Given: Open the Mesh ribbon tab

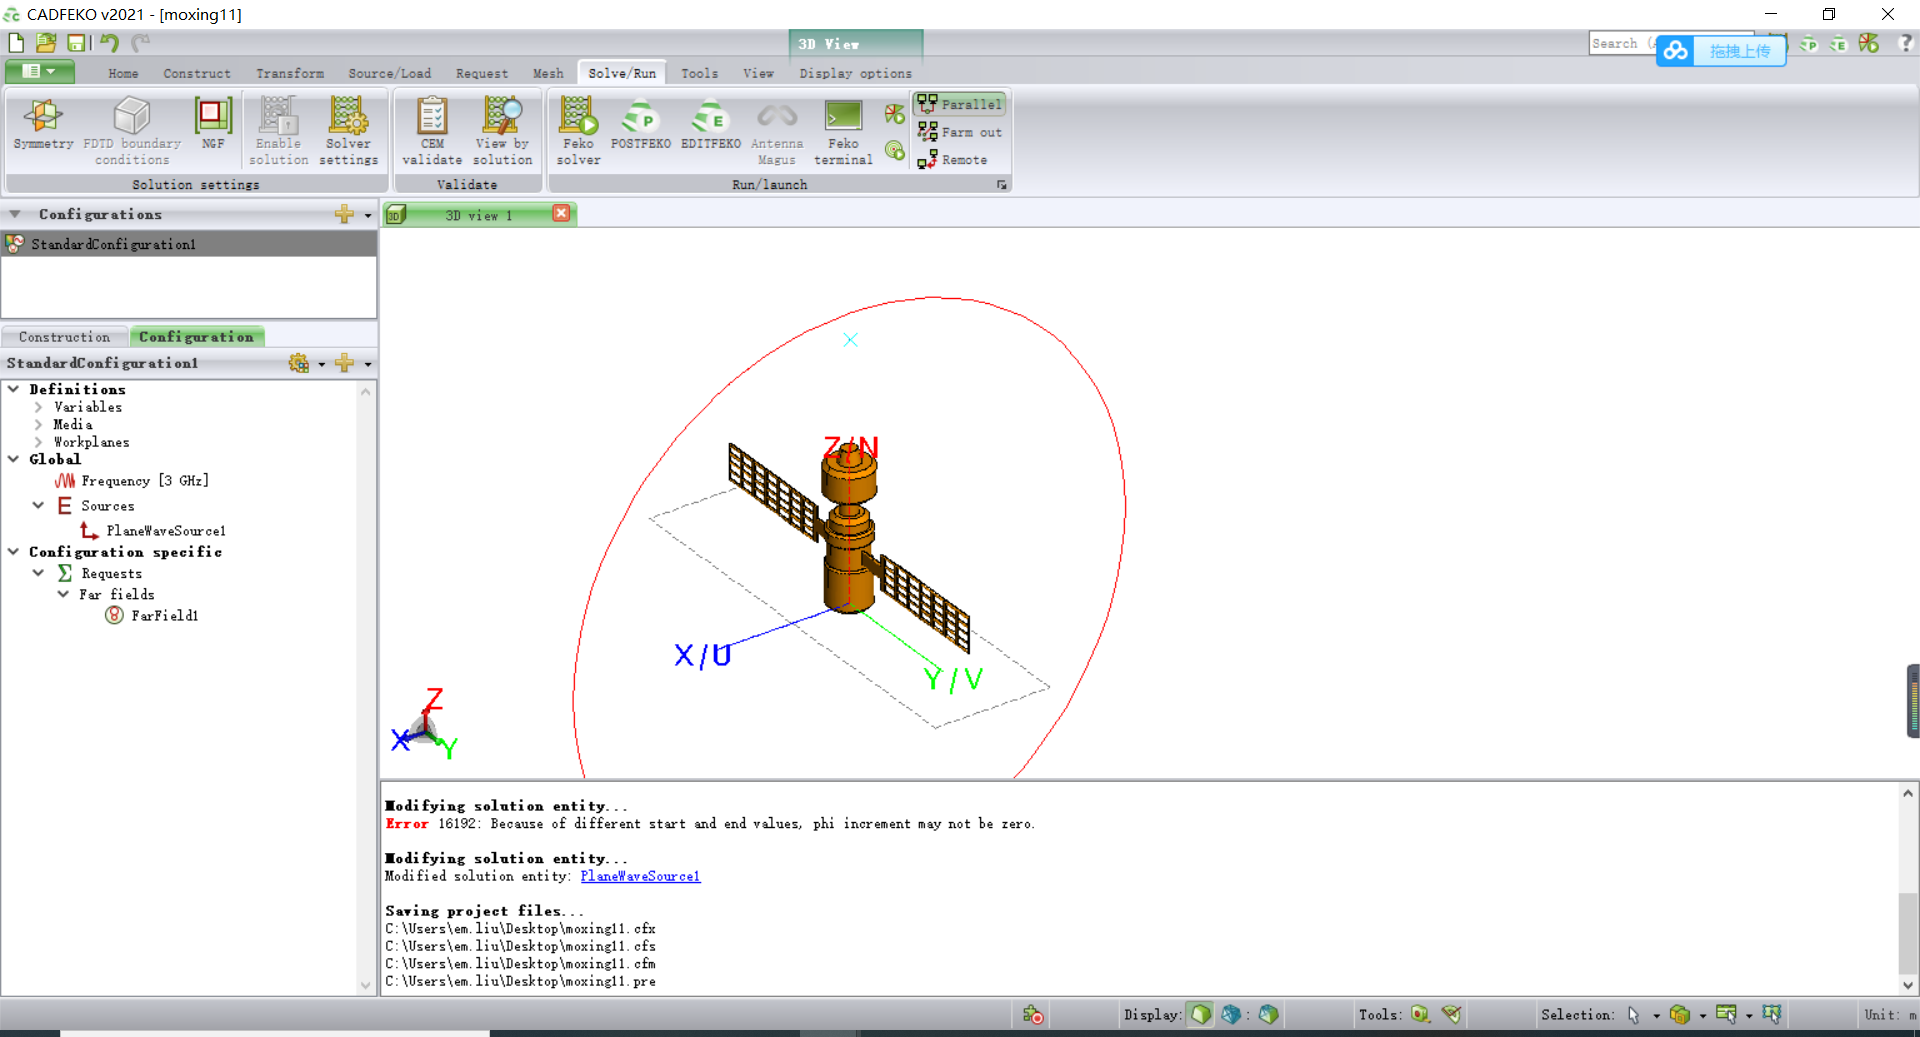Looking at the screenshot, I should point(548,73).
